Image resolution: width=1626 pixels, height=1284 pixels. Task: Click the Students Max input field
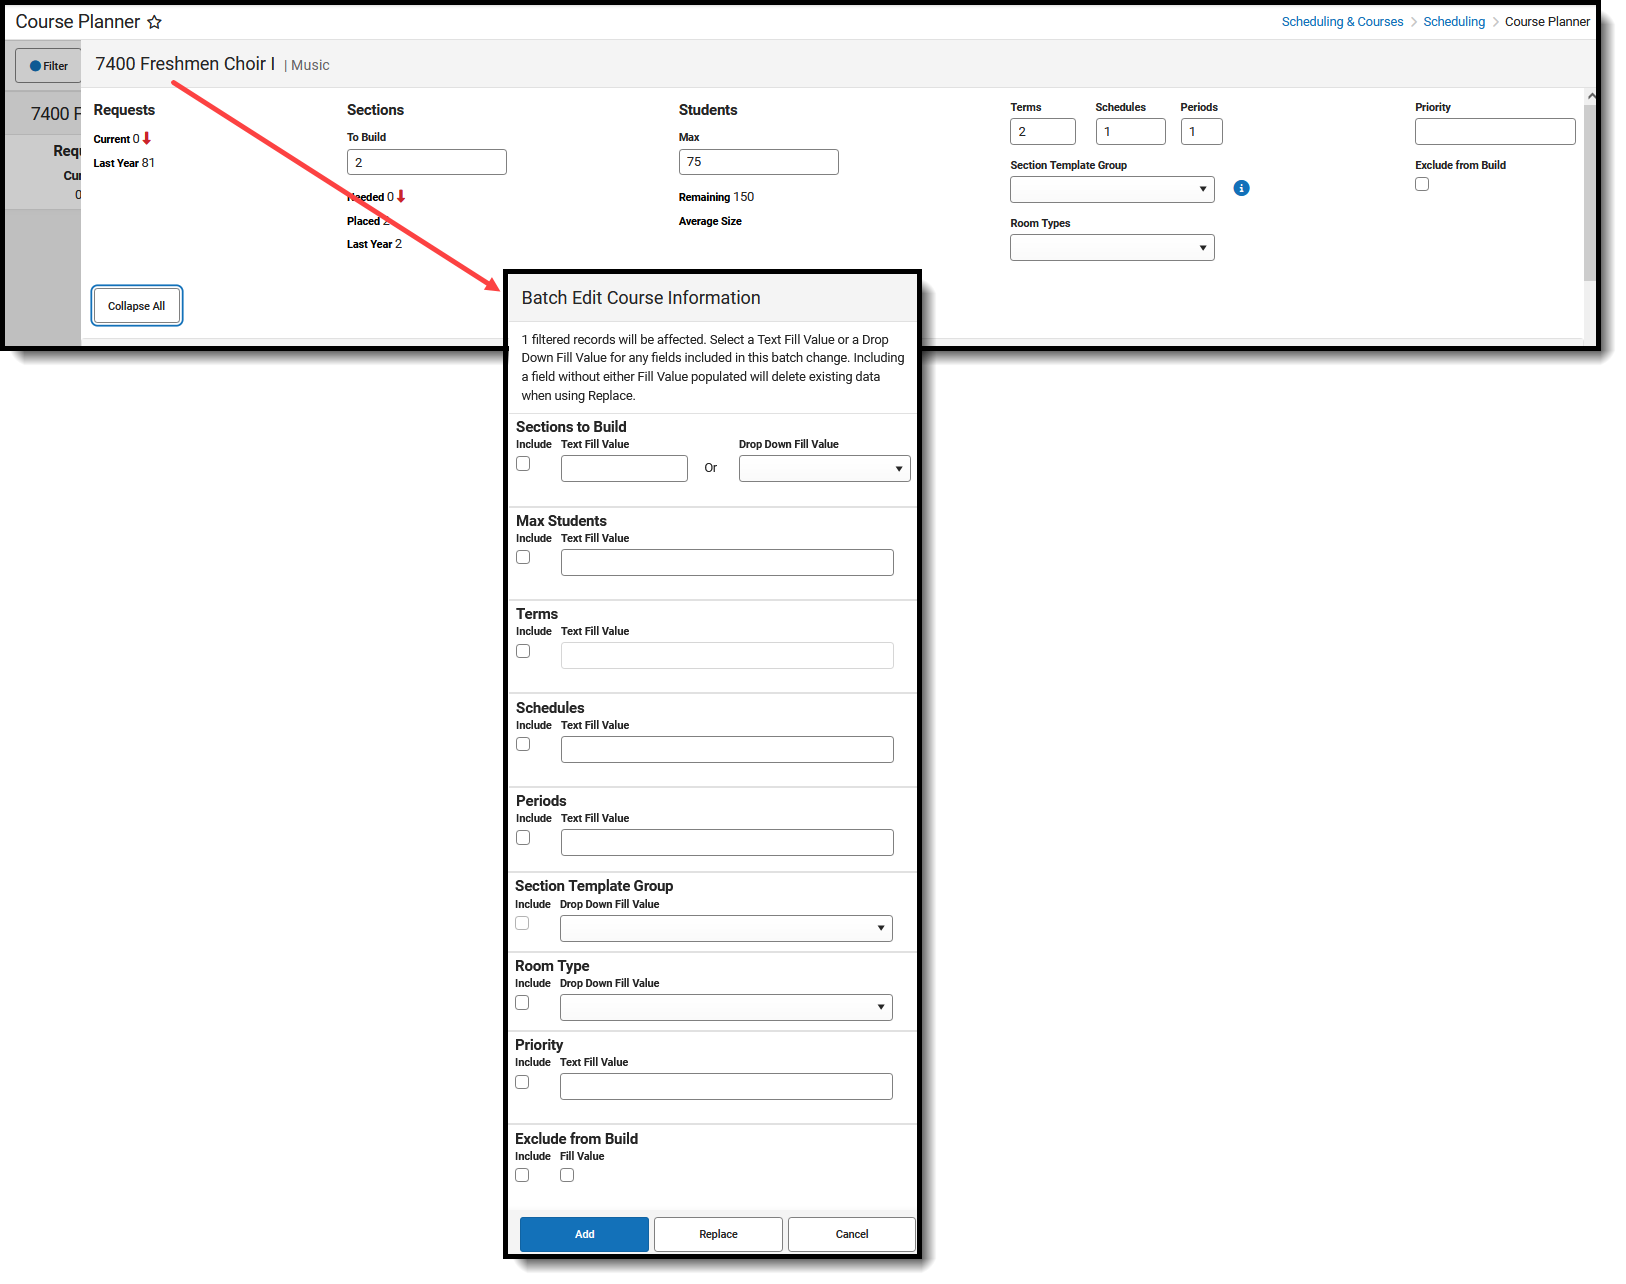pyautogui.click(x=759, y=162)
